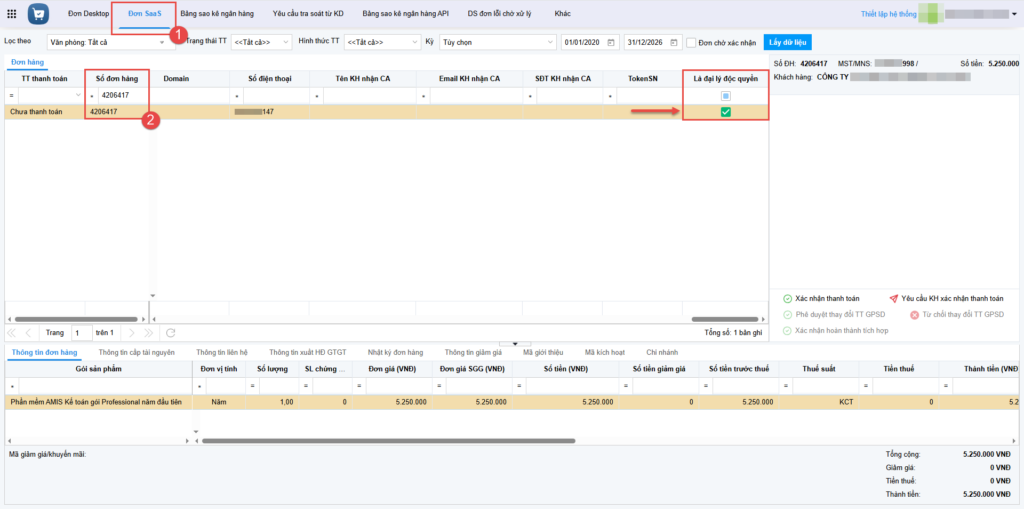Open the Thông tin liên hệ tab

pyautogui.click(x=222, y=352)
